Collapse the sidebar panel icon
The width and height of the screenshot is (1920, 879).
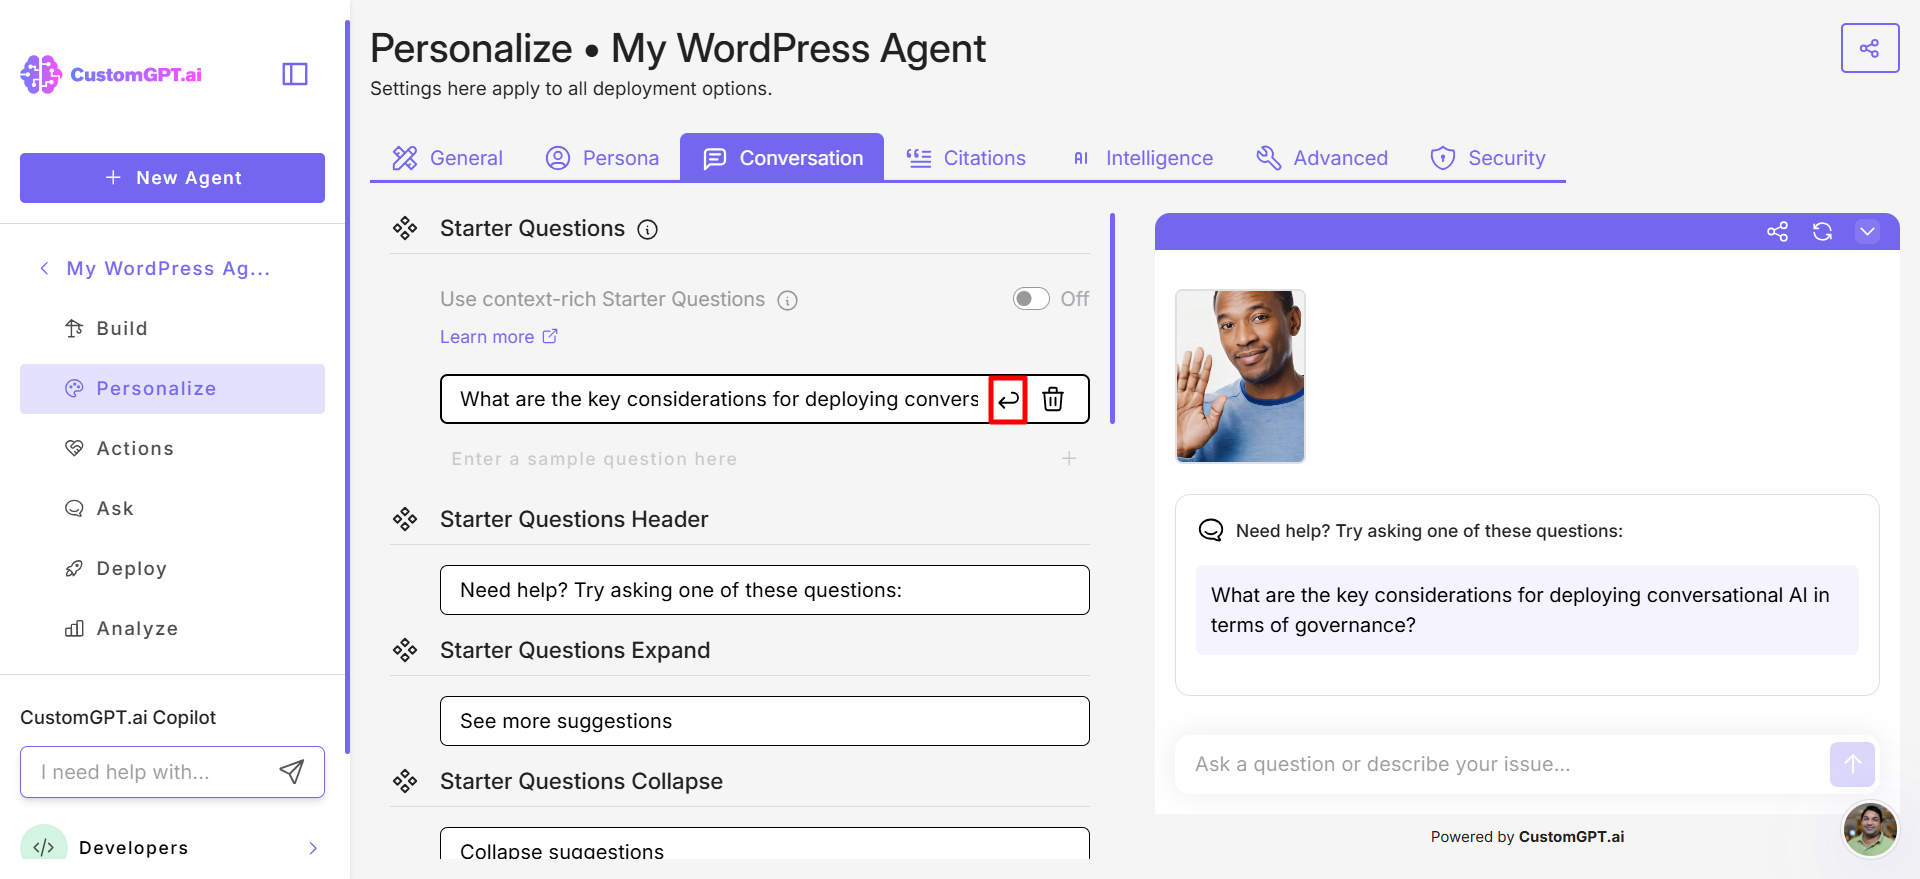pyautogui.click(x=295, y=74)
